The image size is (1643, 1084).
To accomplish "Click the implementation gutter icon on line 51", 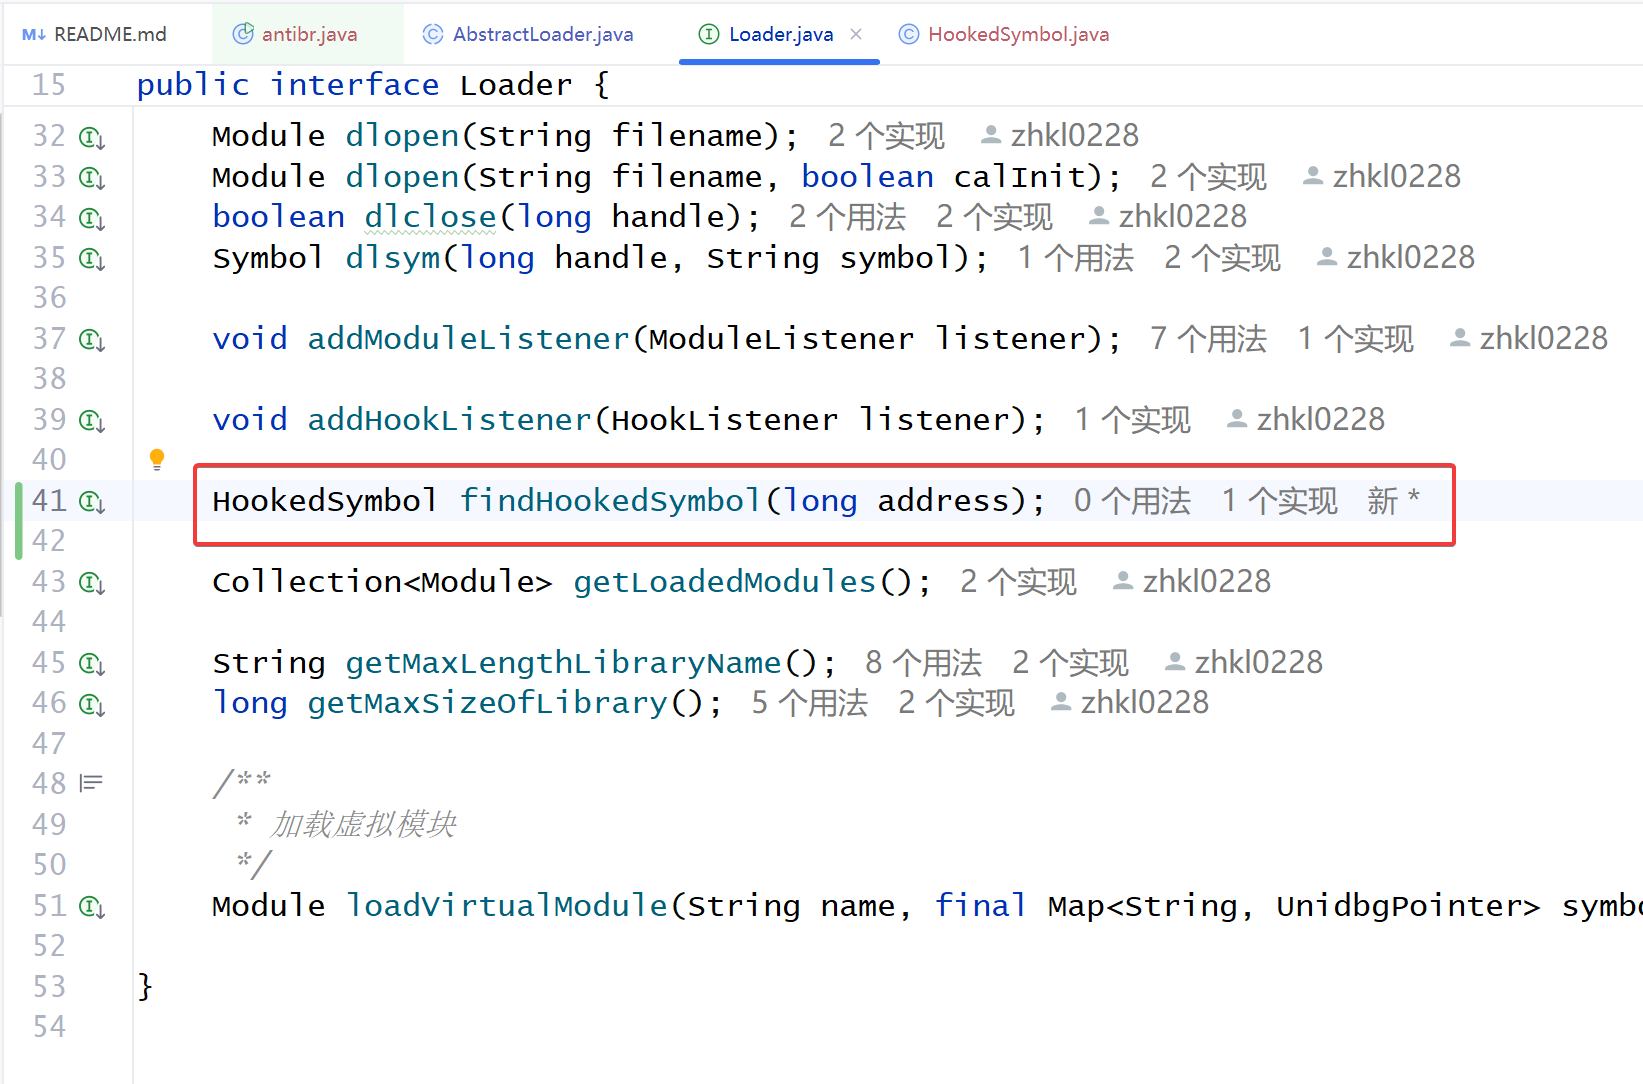I will pos(92,907).
